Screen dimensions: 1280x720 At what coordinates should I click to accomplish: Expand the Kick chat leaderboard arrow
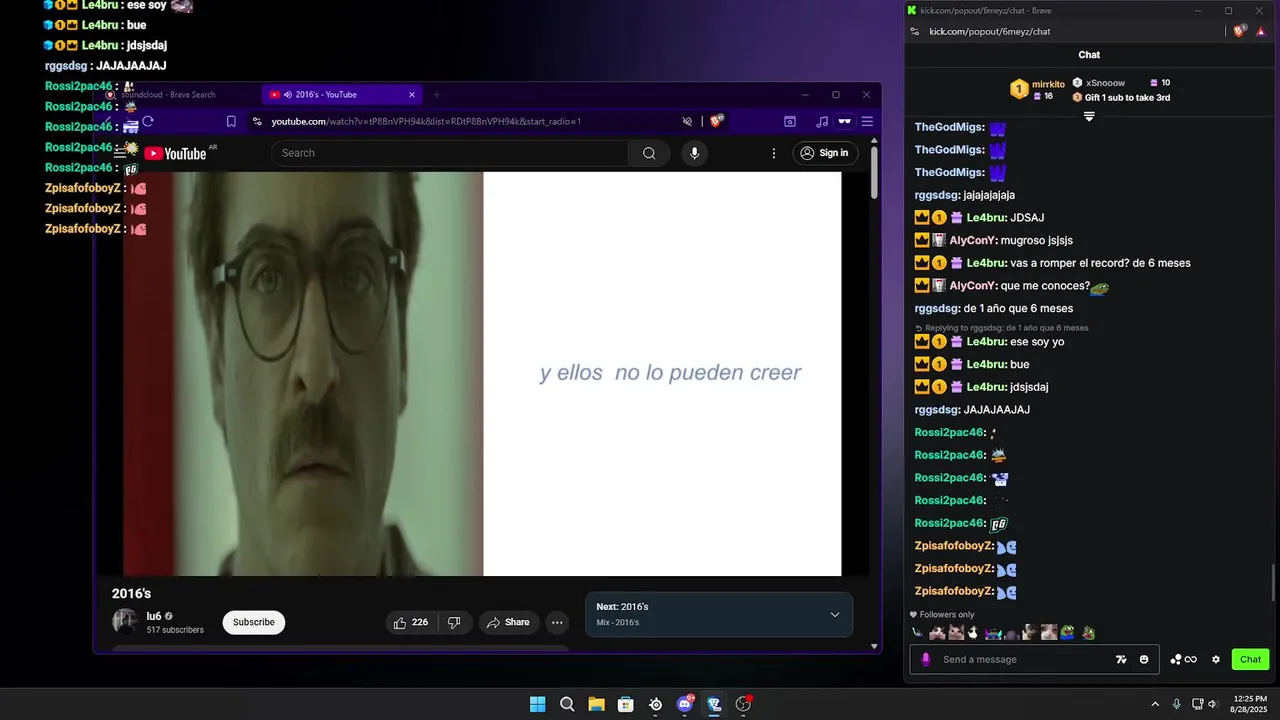coord(1089,116)
